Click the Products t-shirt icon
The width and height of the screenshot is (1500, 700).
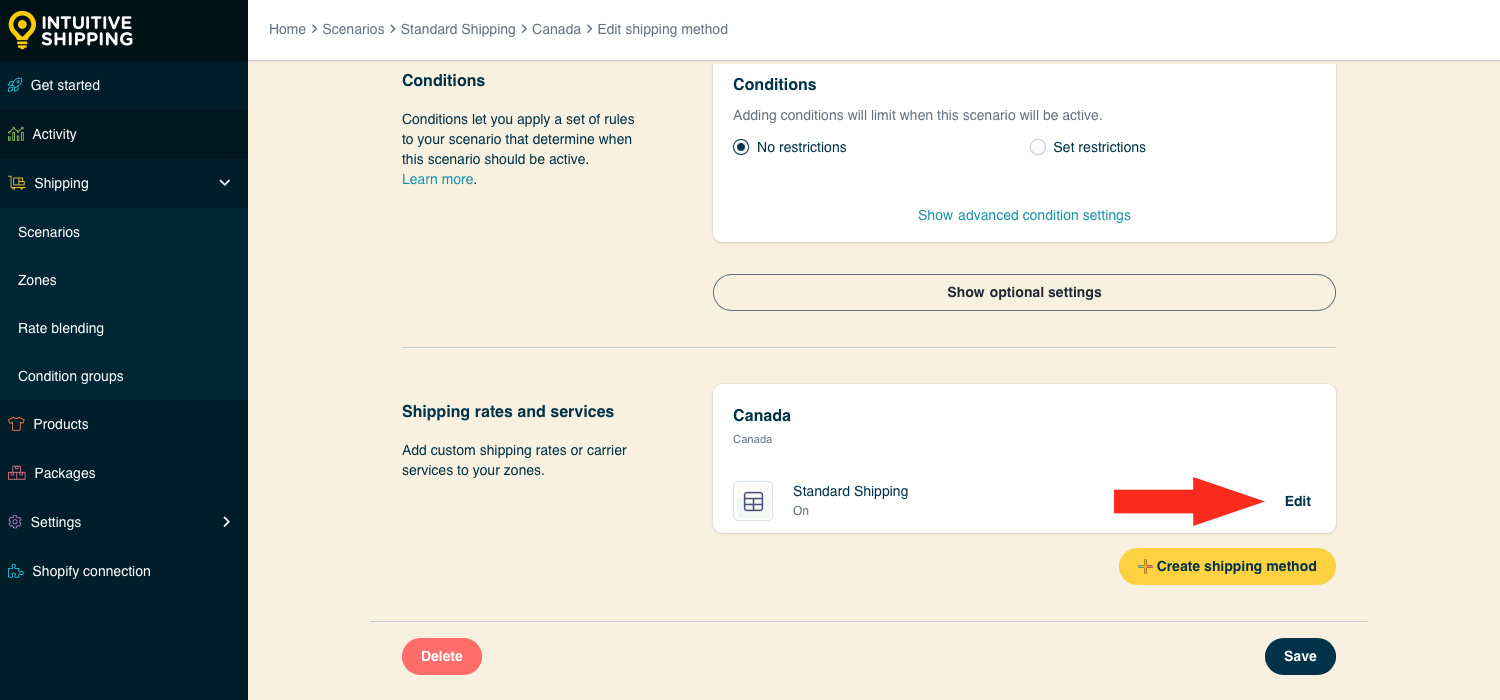point(16,424)
